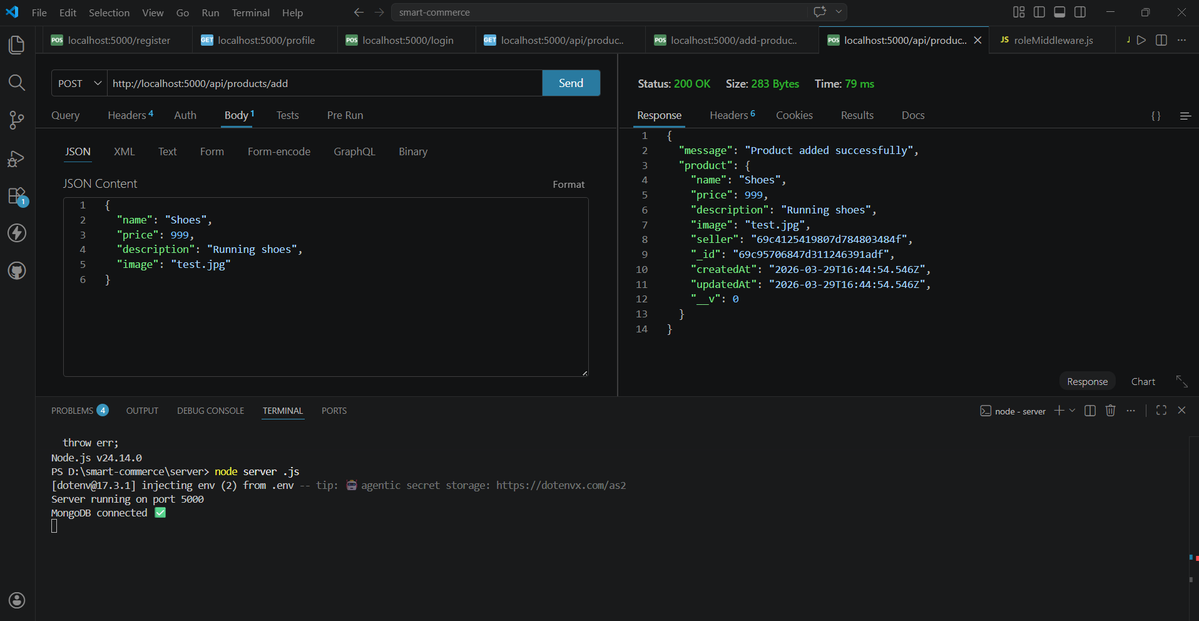Screen dimensions: 1199x621
Task: Open the Terminal menu
Action: coord(251,13)
